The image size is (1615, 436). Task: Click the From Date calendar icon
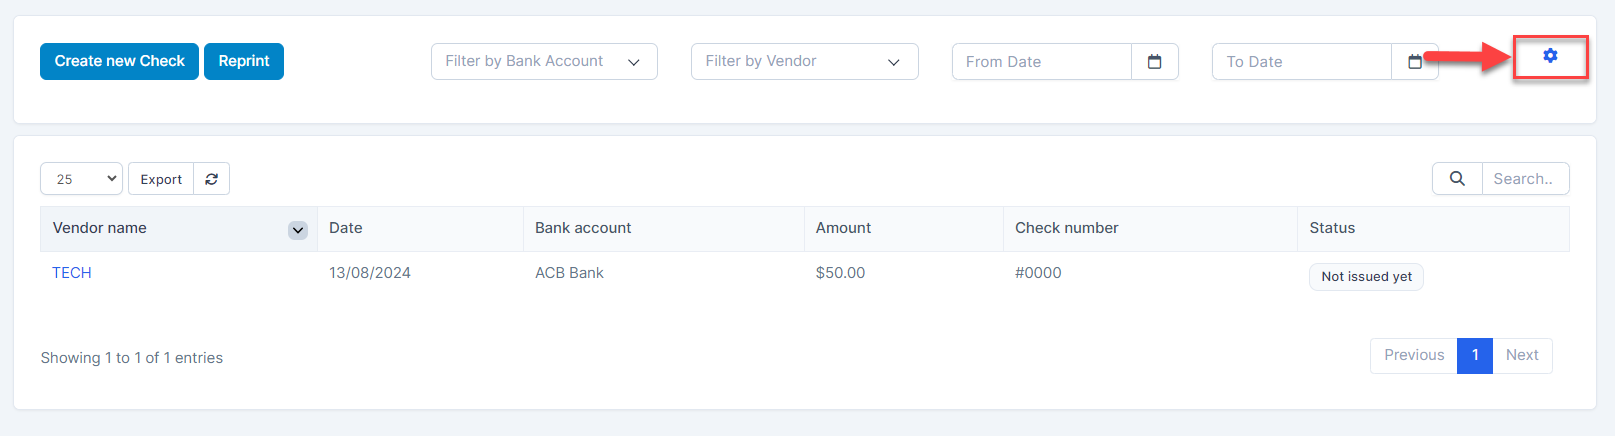point(1154,62)
